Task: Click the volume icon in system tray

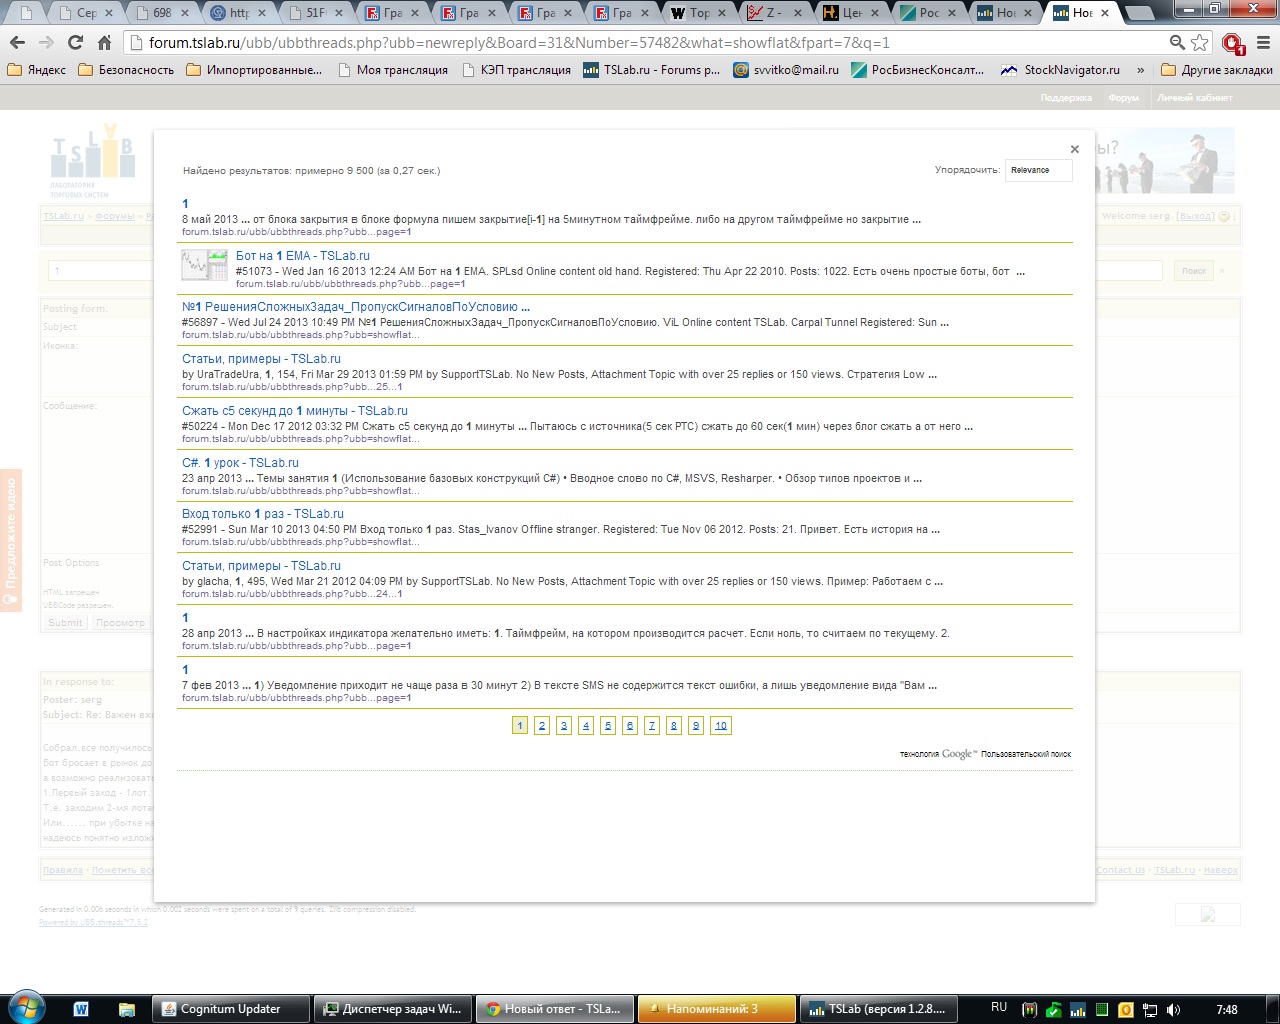Action: pyautogui.click(x=1173, y=1009)
